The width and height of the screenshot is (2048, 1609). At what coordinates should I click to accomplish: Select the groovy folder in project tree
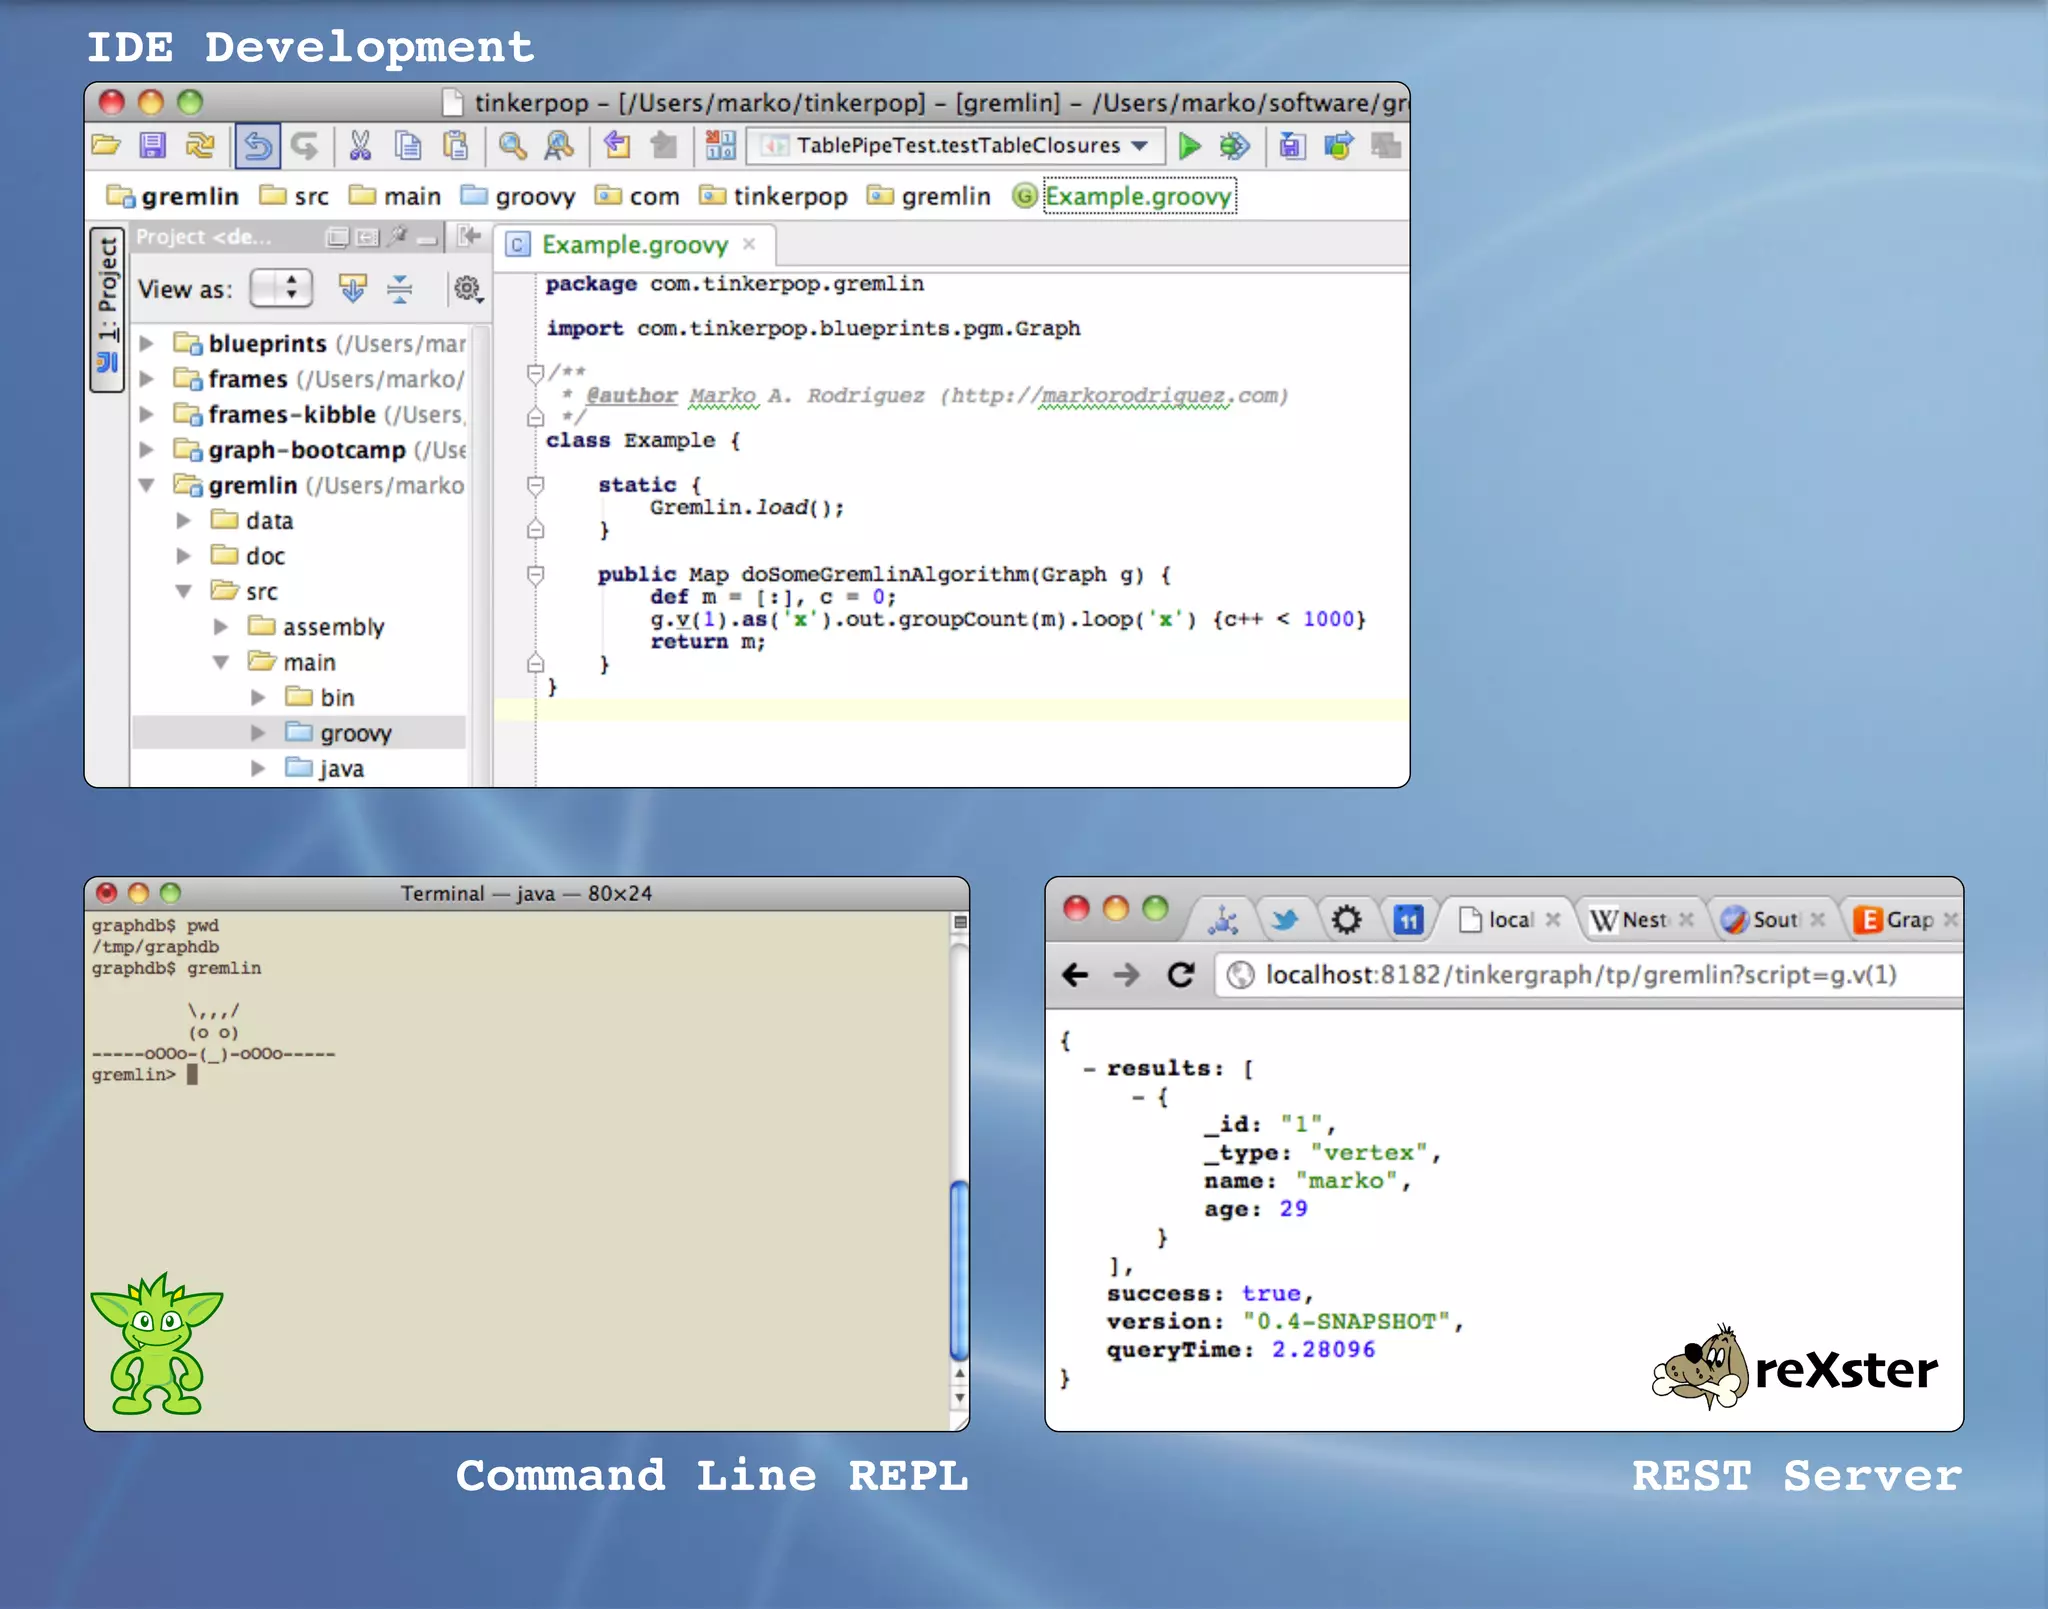pos(339,733)
